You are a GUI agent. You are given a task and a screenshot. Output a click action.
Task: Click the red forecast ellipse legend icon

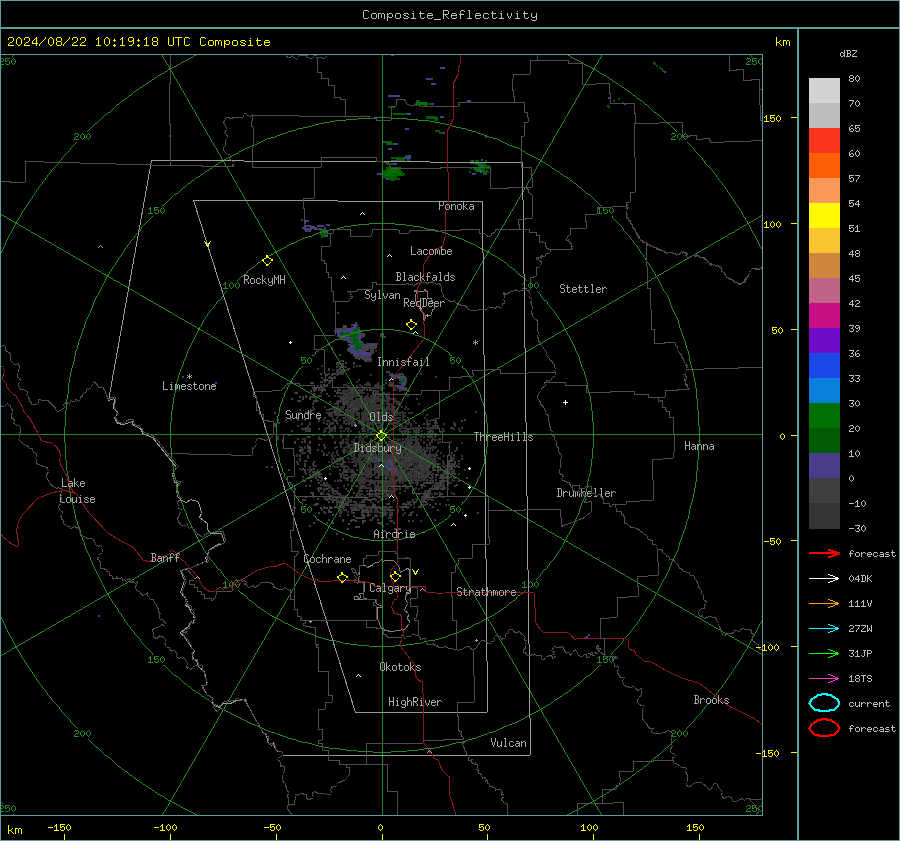coord(824,727)
